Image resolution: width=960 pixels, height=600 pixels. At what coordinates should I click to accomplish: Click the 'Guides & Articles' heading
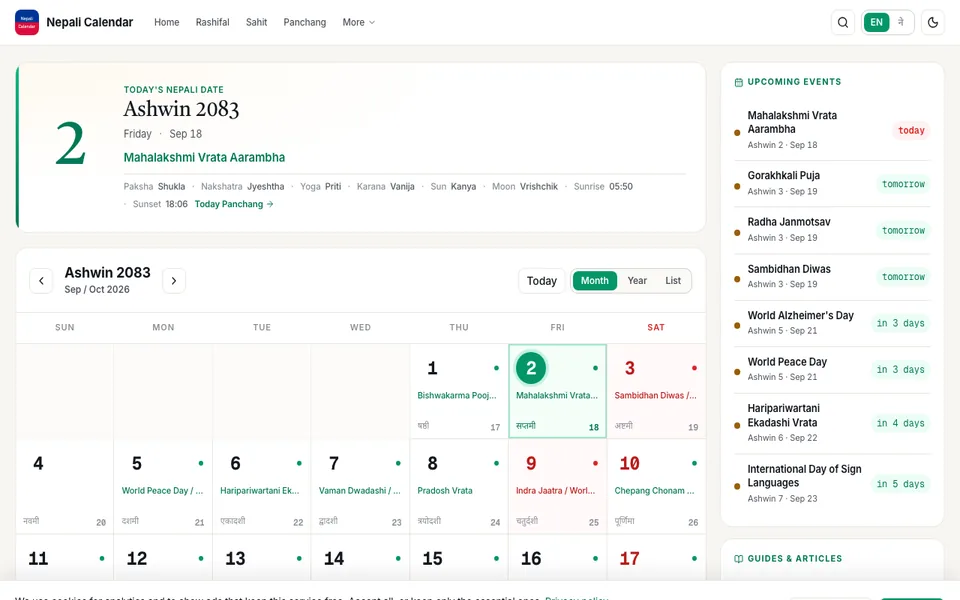pos(795,559)
